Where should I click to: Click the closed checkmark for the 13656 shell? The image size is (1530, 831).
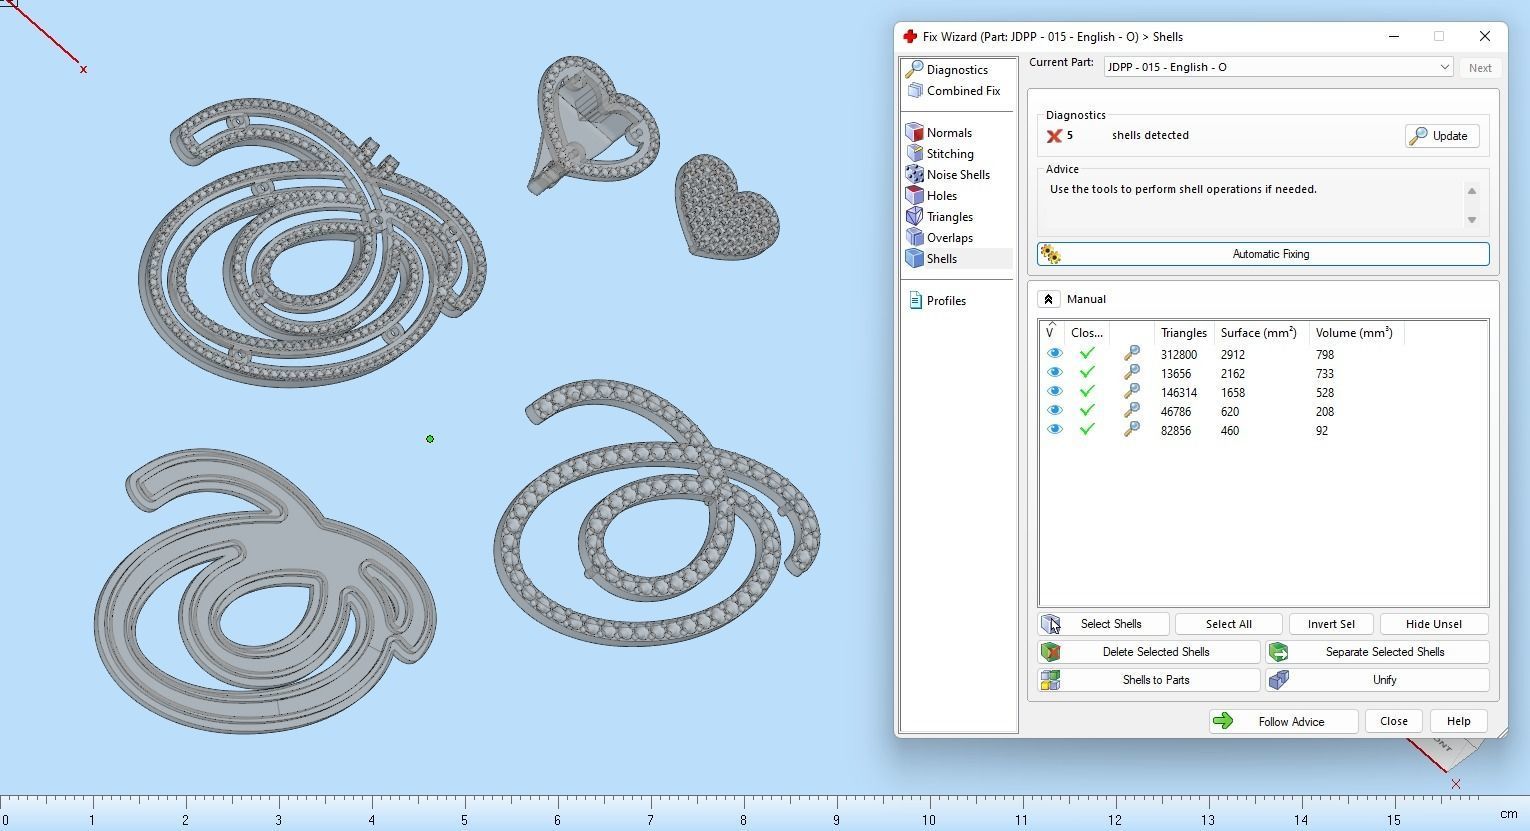click(x=1087, y=373)
